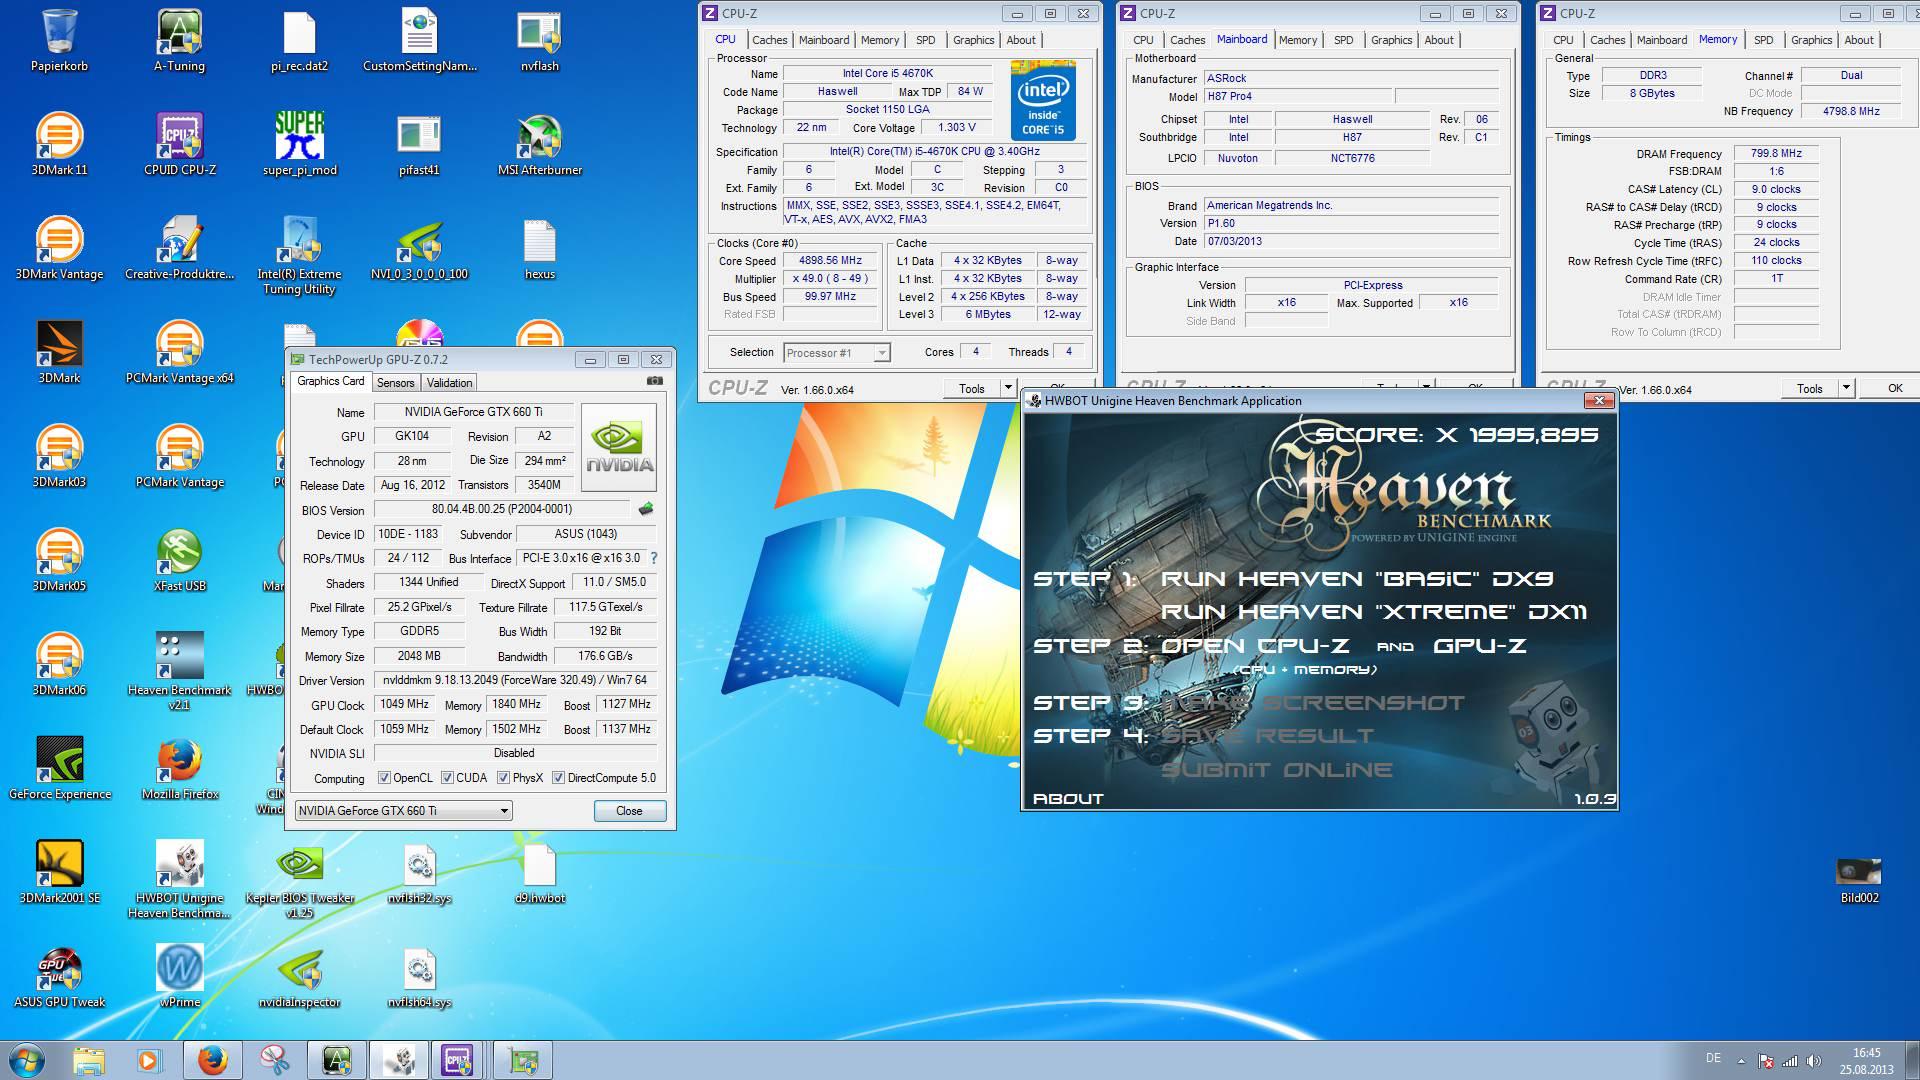Open About tab in Memory CPU-Z window
This screenshot has width=1920, height=1080.
click(1859, 40)
